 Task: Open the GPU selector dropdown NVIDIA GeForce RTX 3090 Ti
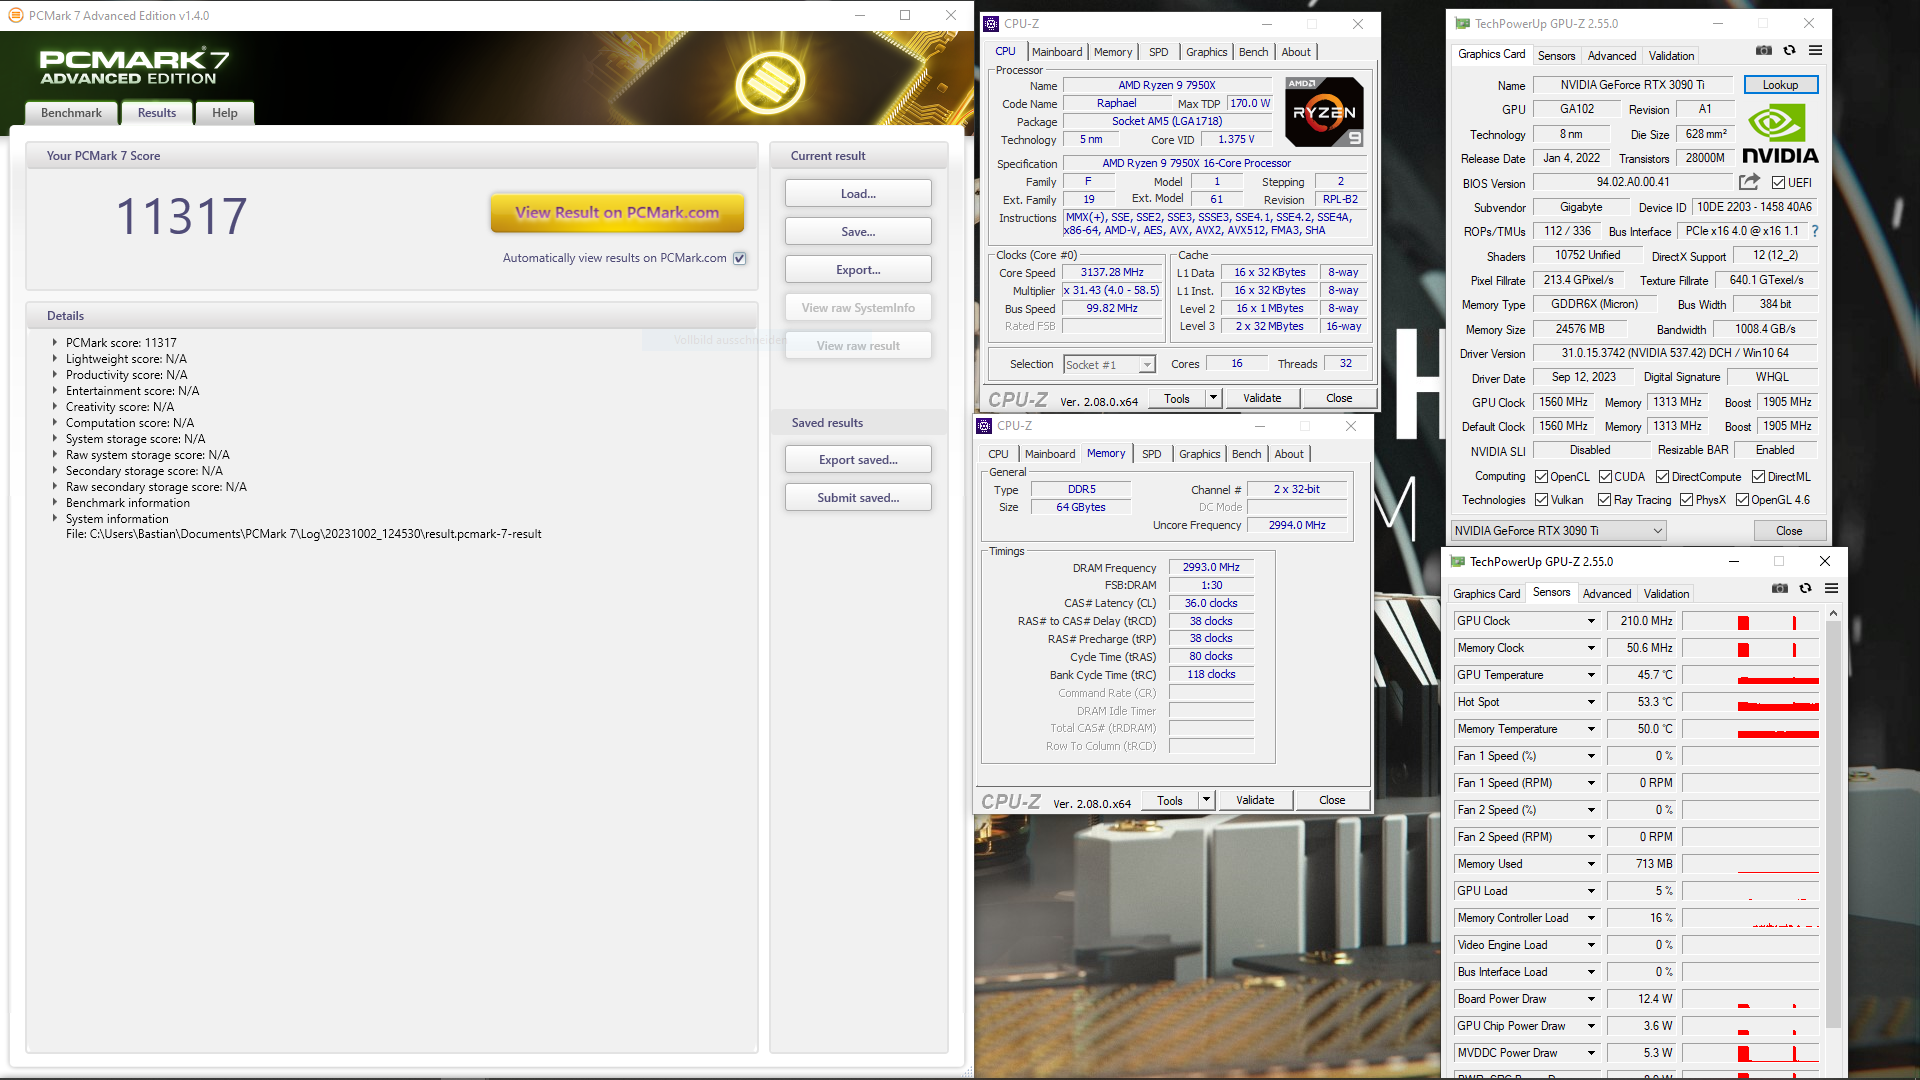[1558, 531]
